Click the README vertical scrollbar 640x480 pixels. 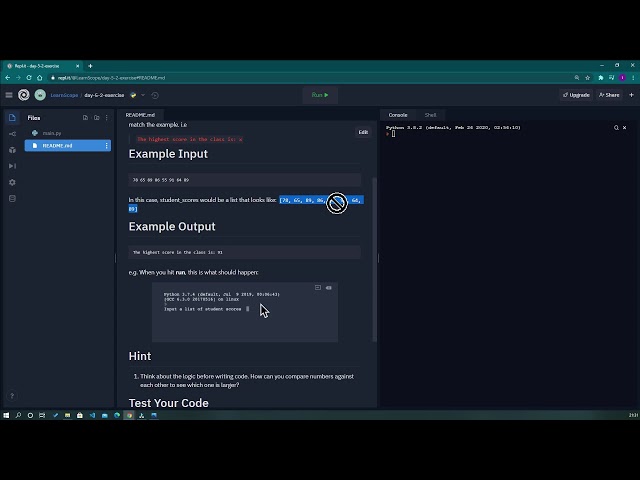point(374,259)
